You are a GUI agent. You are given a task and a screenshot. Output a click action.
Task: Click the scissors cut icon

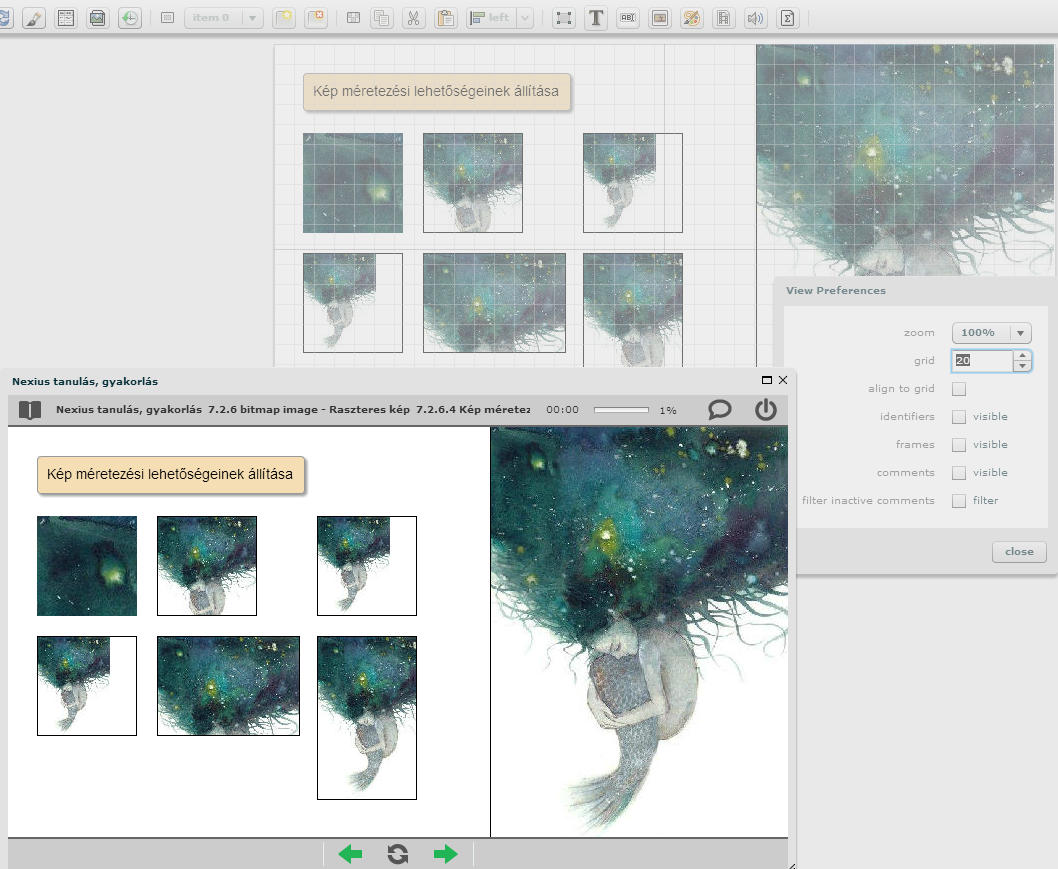click(x=413, y=18)
